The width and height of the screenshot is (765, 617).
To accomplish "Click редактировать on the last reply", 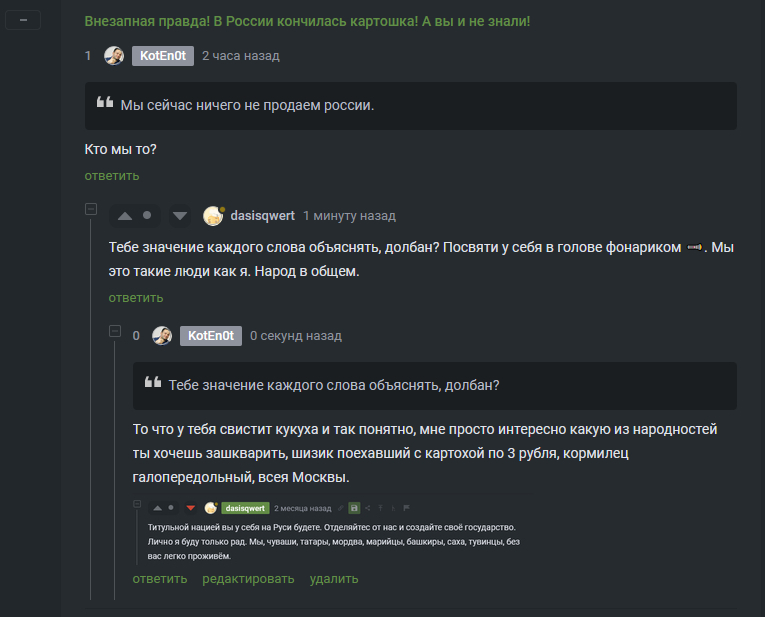I will tap(248, 578).
